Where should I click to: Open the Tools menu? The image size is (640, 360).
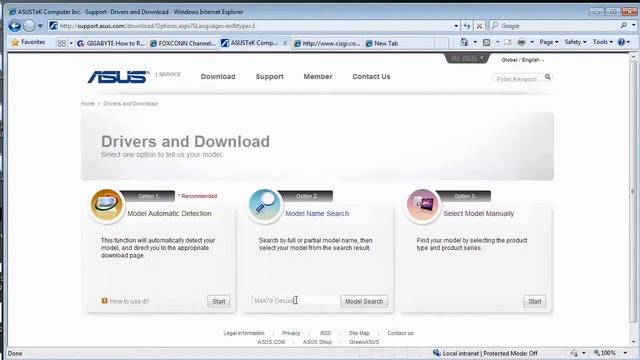tap(602, 42)
